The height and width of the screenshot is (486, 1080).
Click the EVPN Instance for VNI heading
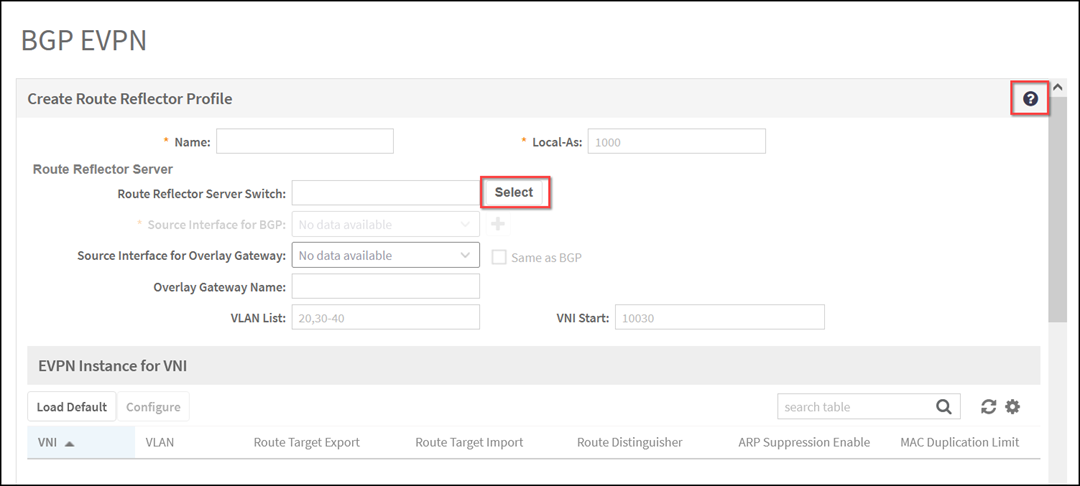[112, 366]
